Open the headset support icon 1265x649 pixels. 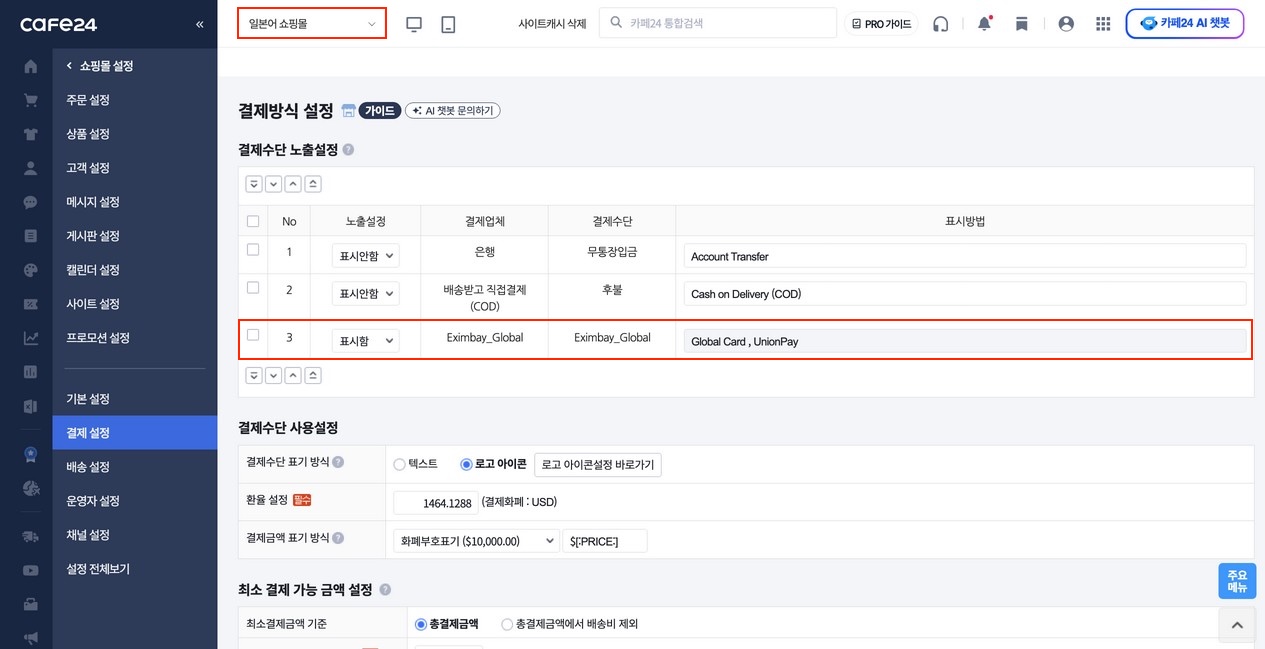(940, 24)
